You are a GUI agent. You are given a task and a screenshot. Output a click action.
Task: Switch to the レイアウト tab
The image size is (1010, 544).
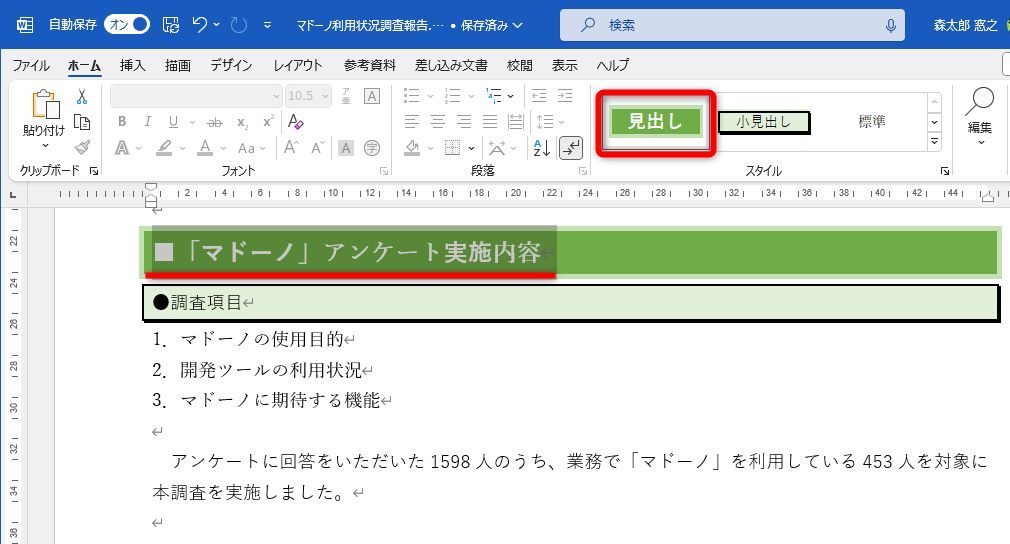[298, 65]
